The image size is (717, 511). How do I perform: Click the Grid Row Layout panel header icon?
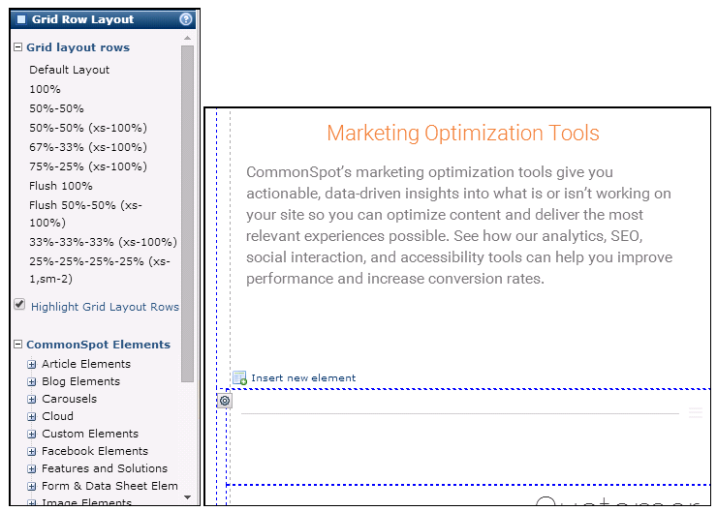pos(21,19)
